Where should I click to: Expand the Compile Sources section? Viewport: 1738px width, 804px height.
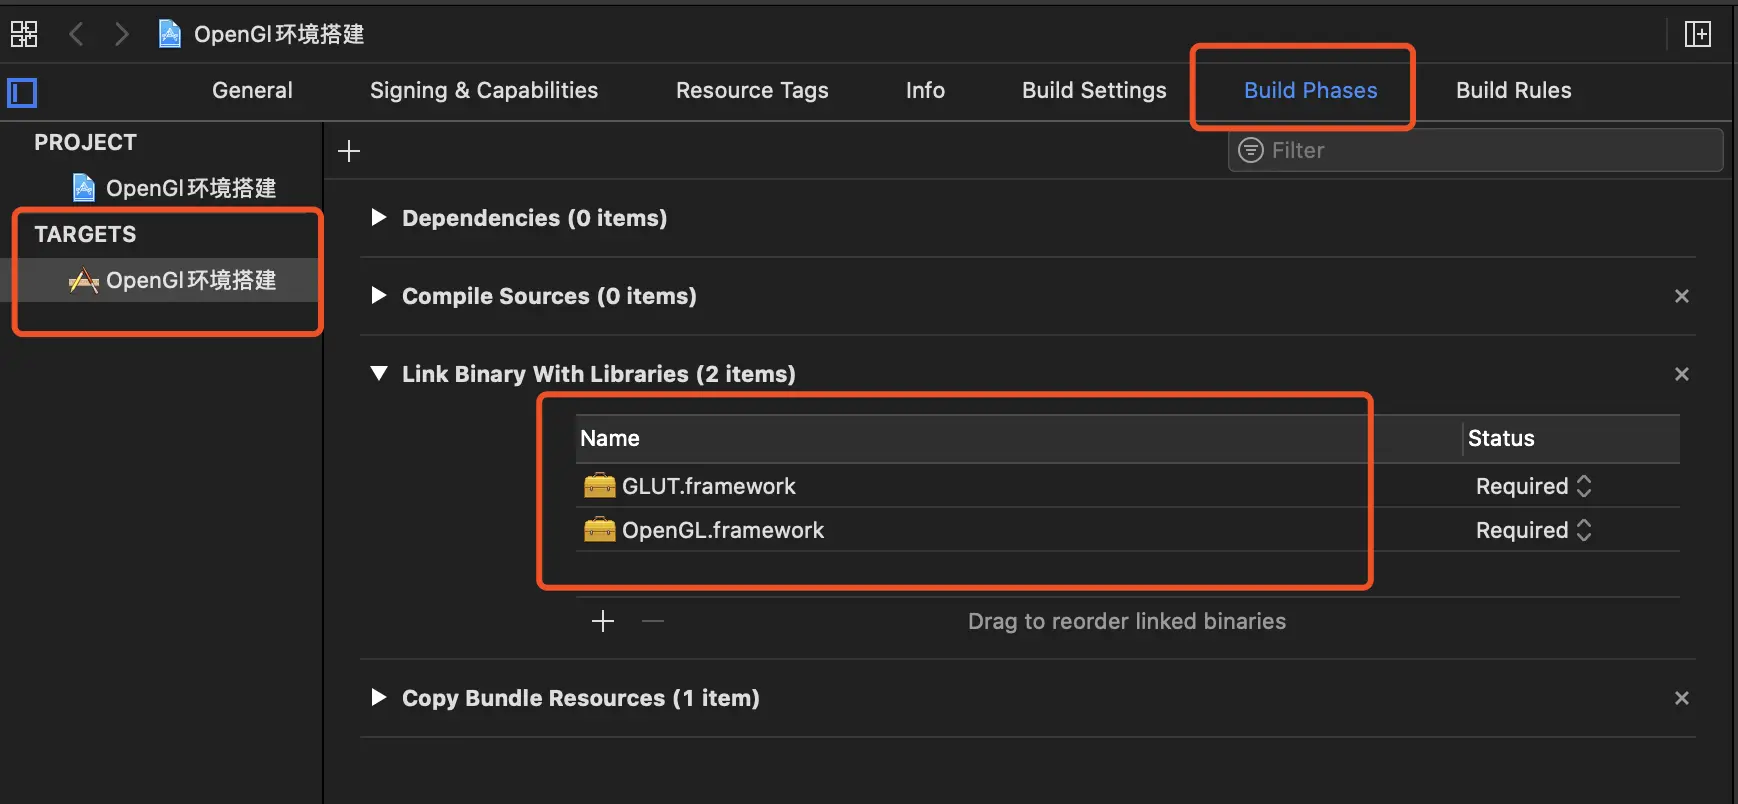pos(379,296)
